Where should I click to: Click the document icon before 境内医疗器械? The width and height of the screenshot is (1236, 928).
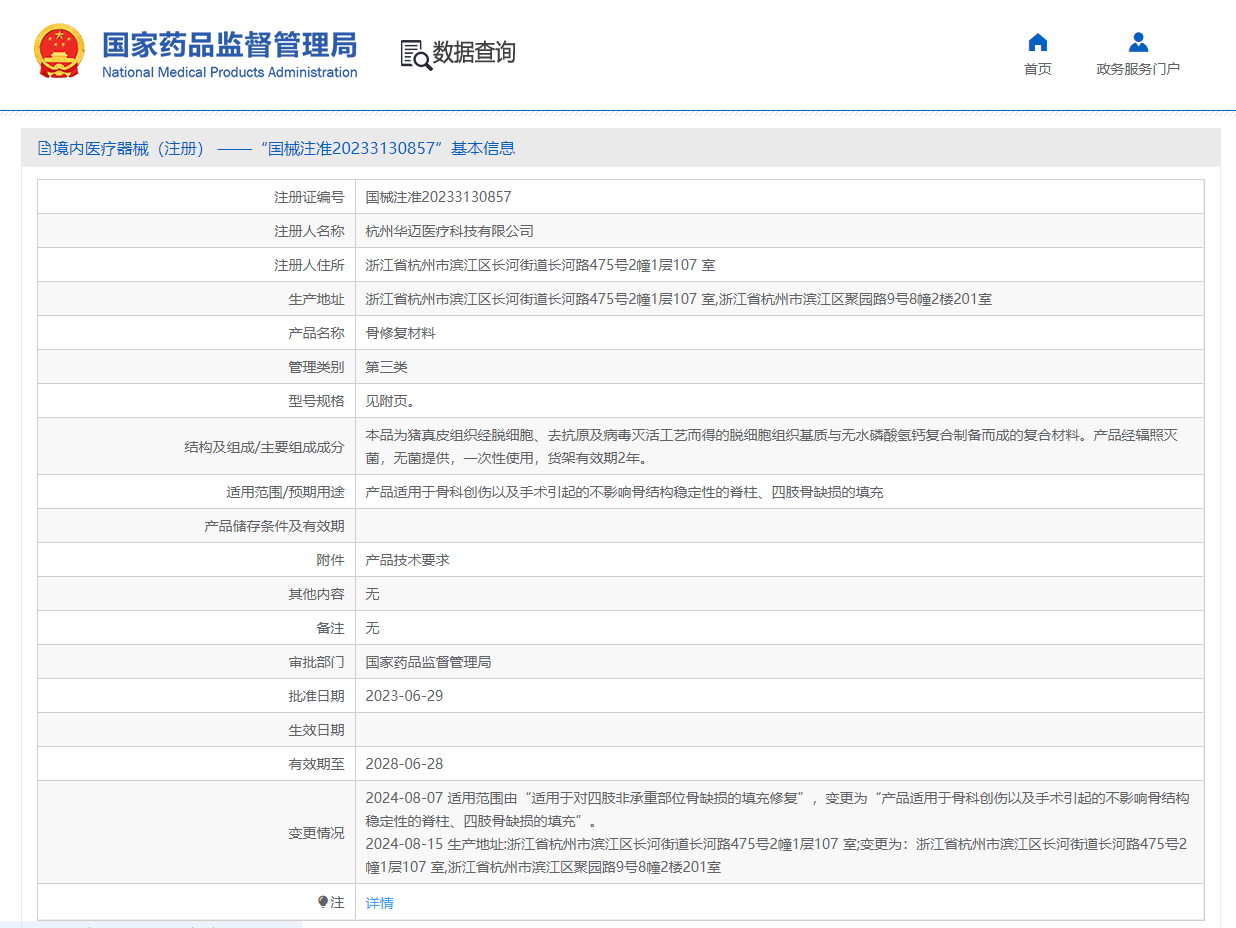[44, 148]
